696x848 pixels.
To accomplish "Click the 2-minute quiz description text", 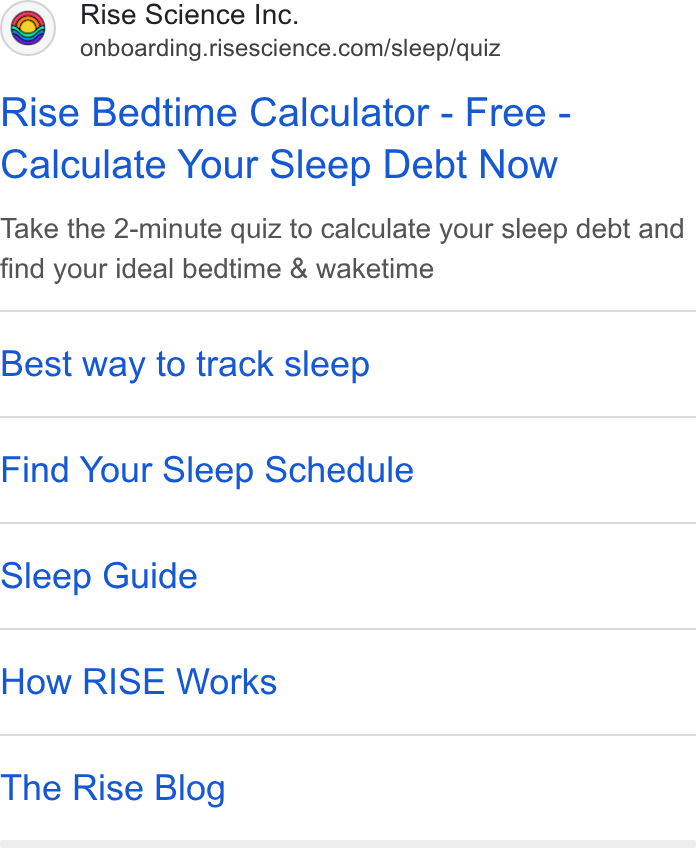I will 197,229.
